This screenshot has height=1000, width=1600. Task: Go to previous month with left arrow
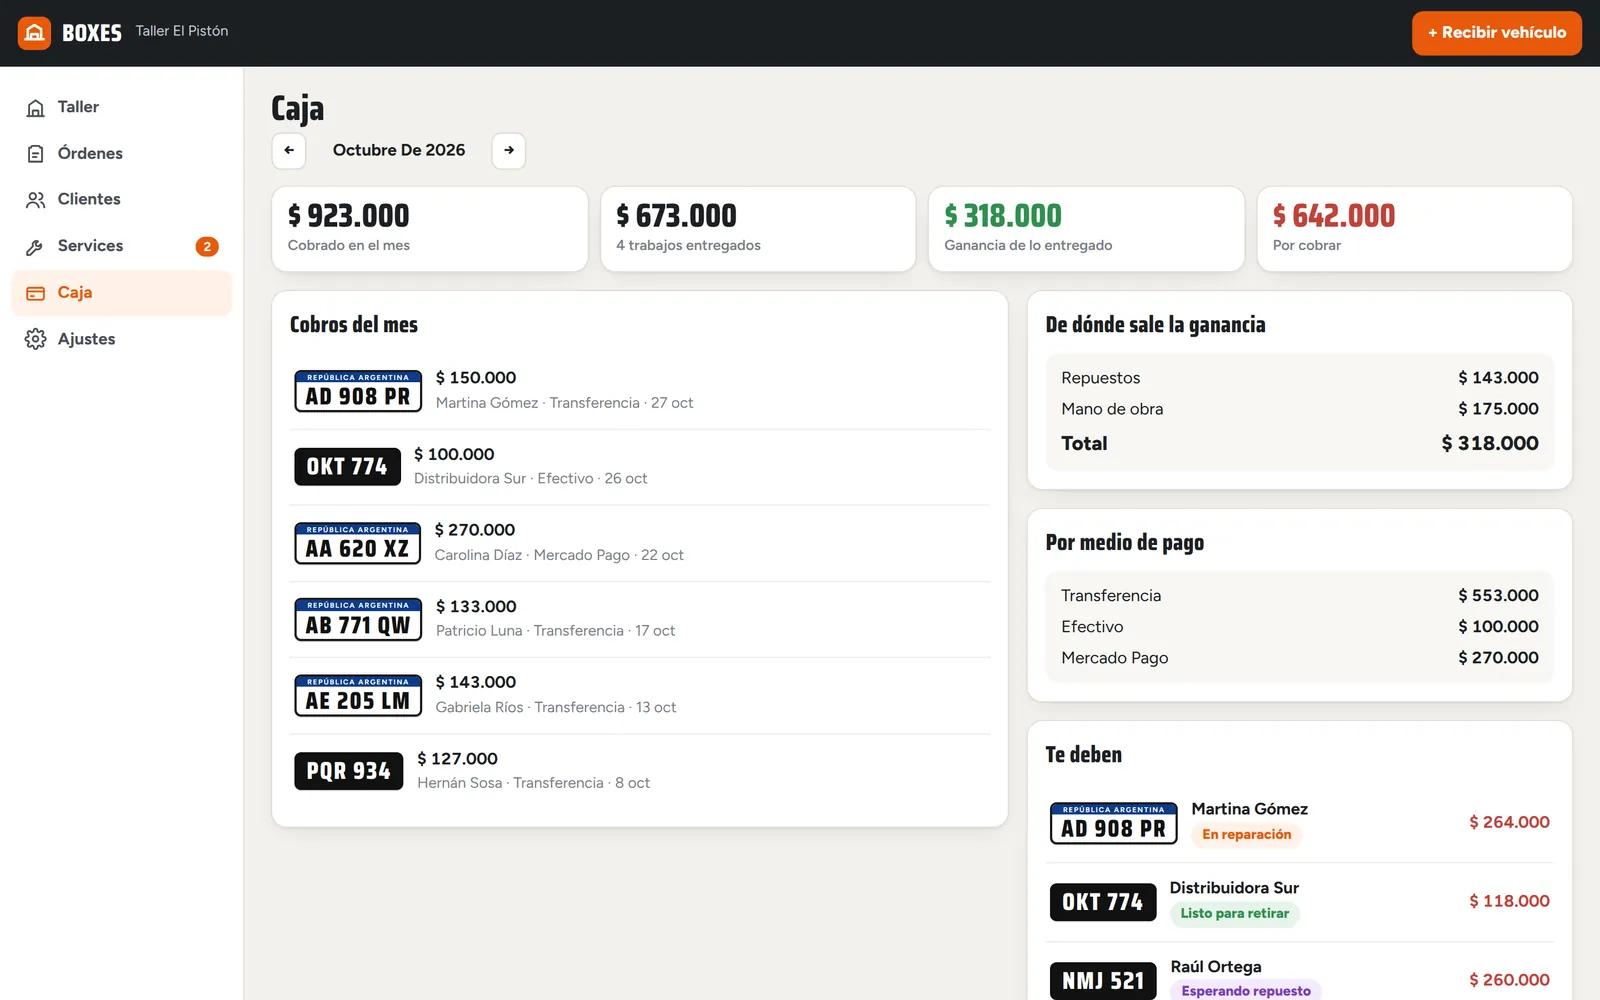(x=289, y=151)
